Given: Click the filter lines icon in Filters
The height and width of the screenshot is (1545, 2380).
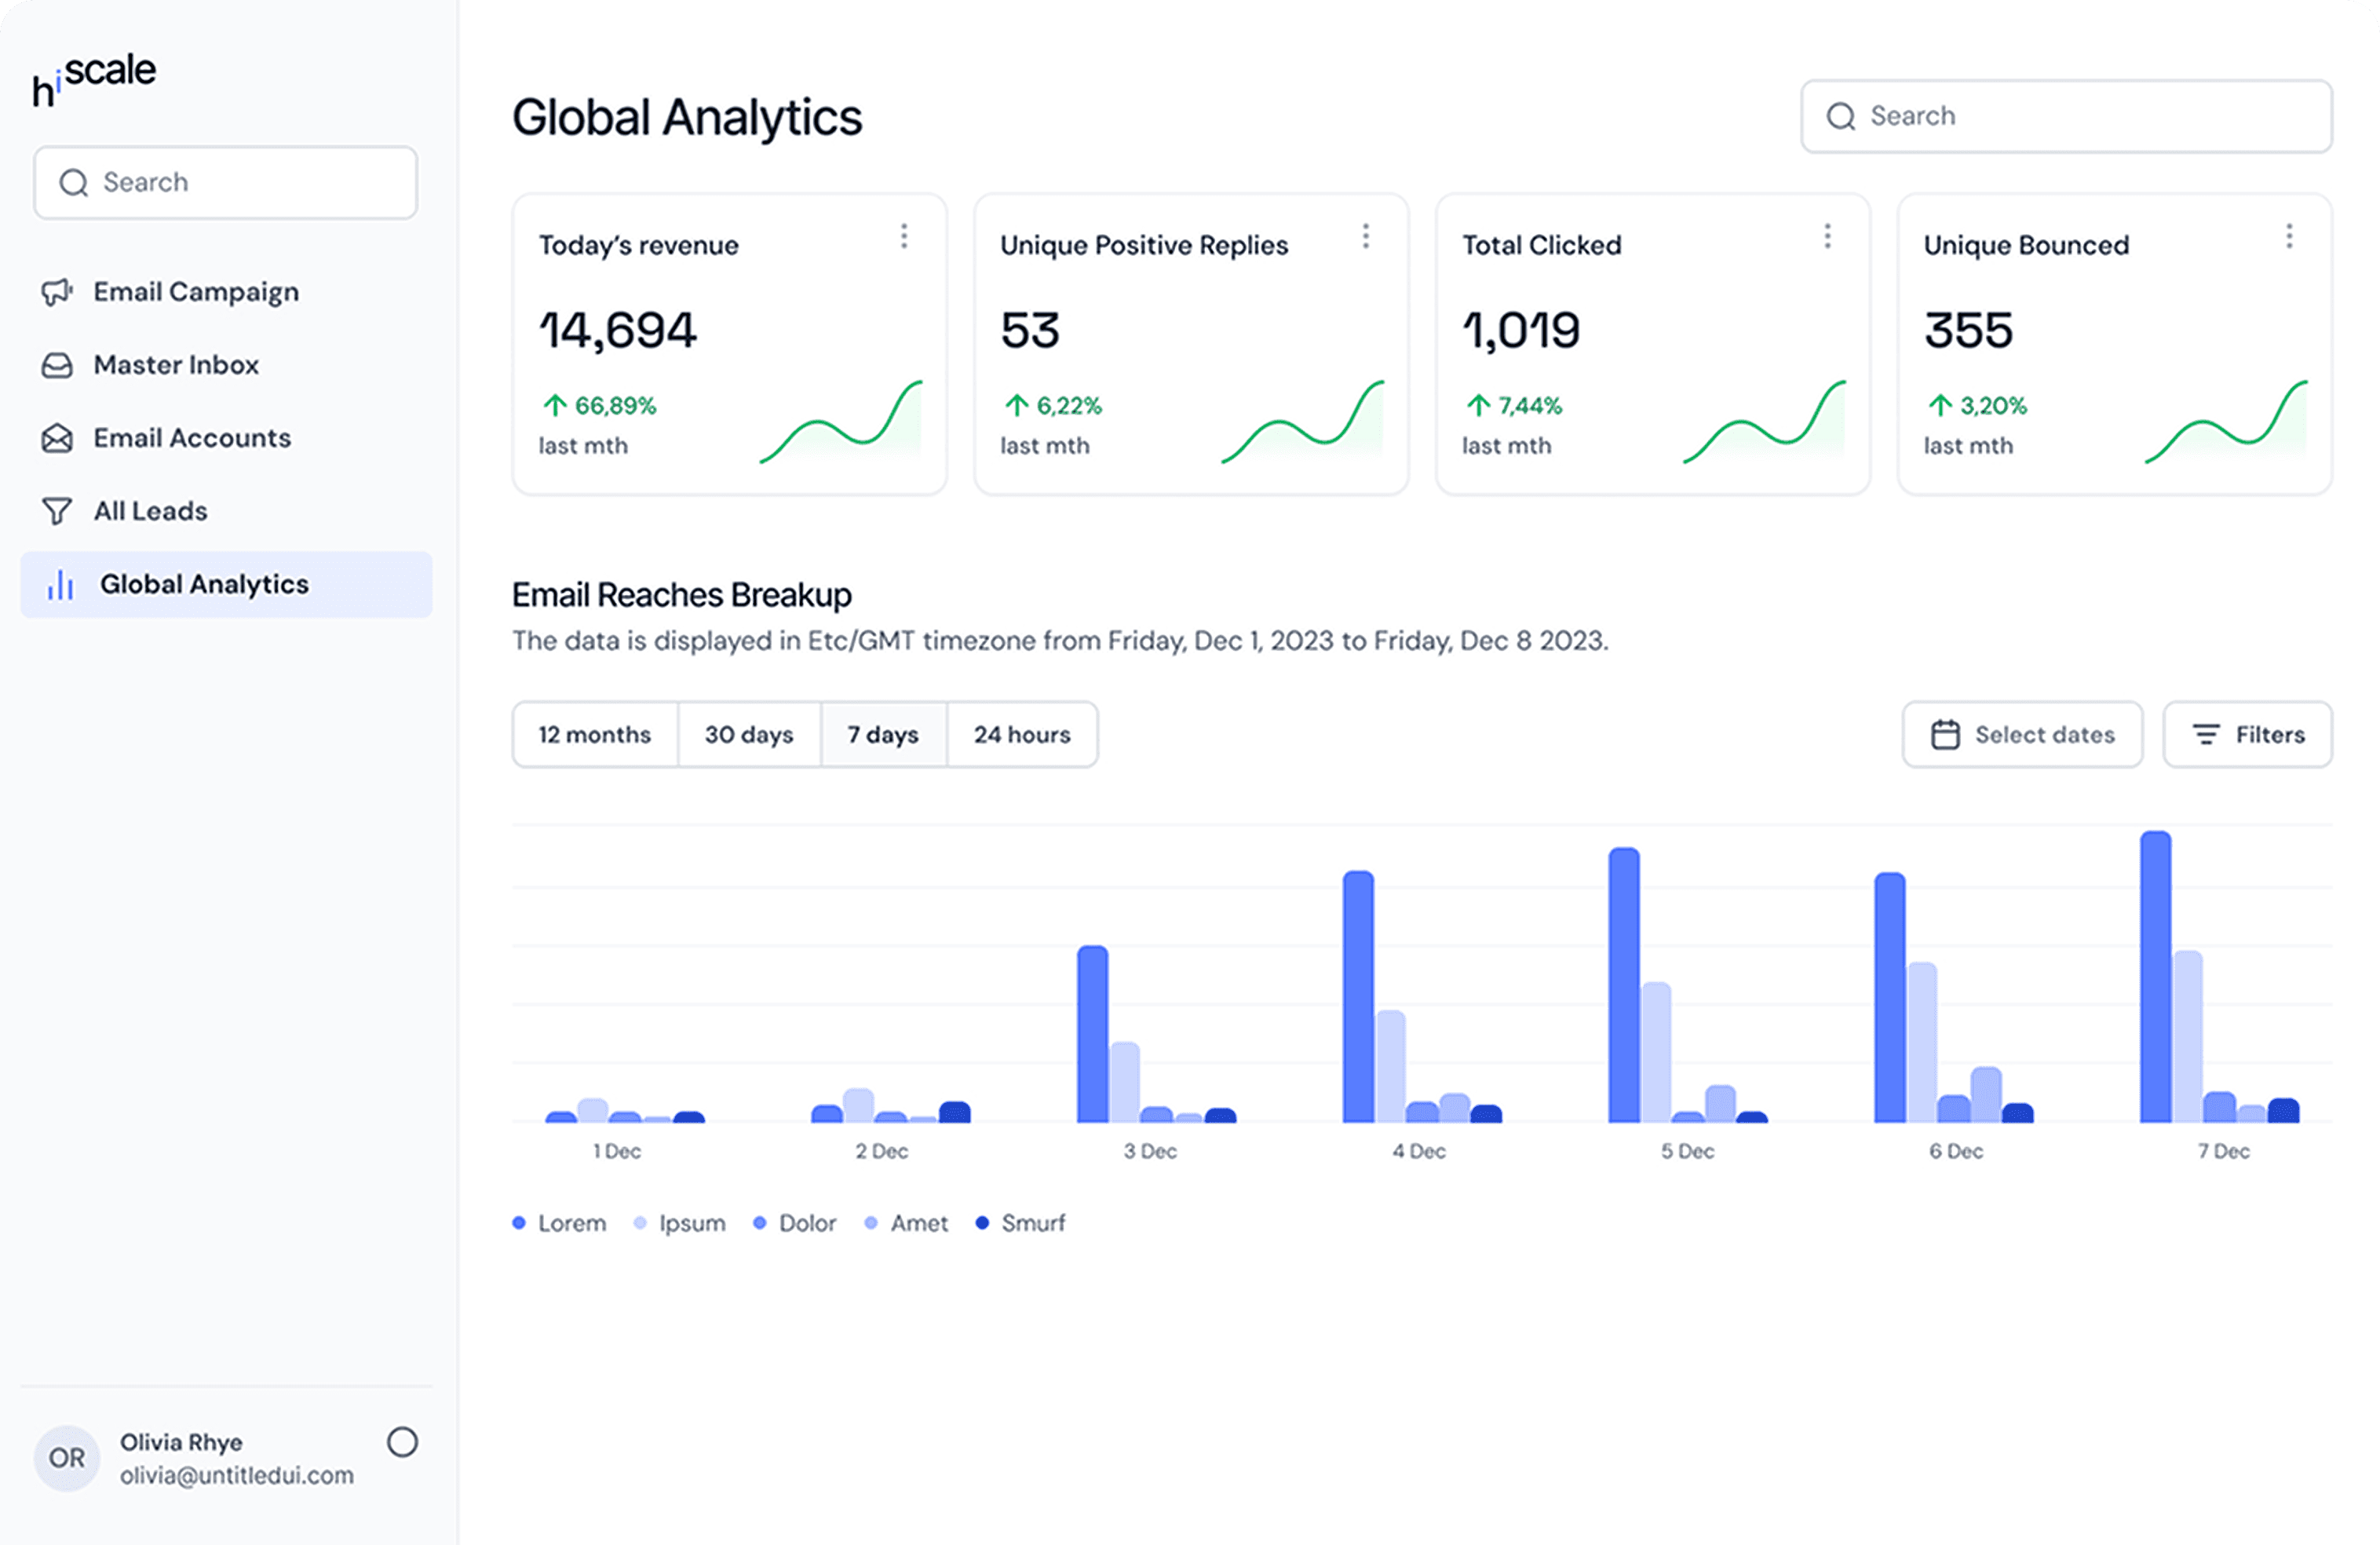Looking at the screenshot, I should tap(2206, 735).
